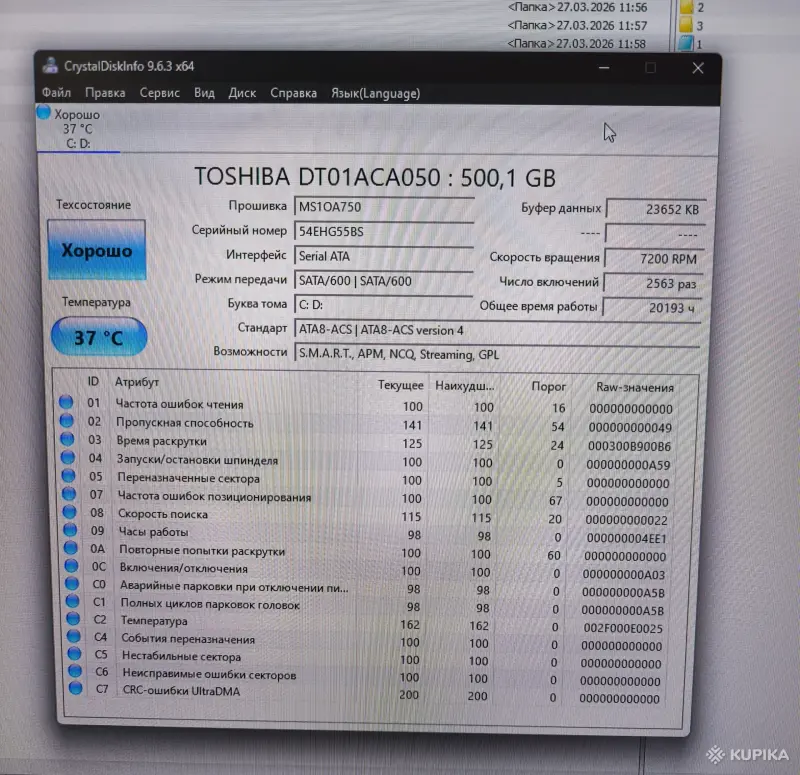Click blue status icon for Переназначенные сектора
The width and height of the screenshot is (800, 775).
(x=65, y=479)
